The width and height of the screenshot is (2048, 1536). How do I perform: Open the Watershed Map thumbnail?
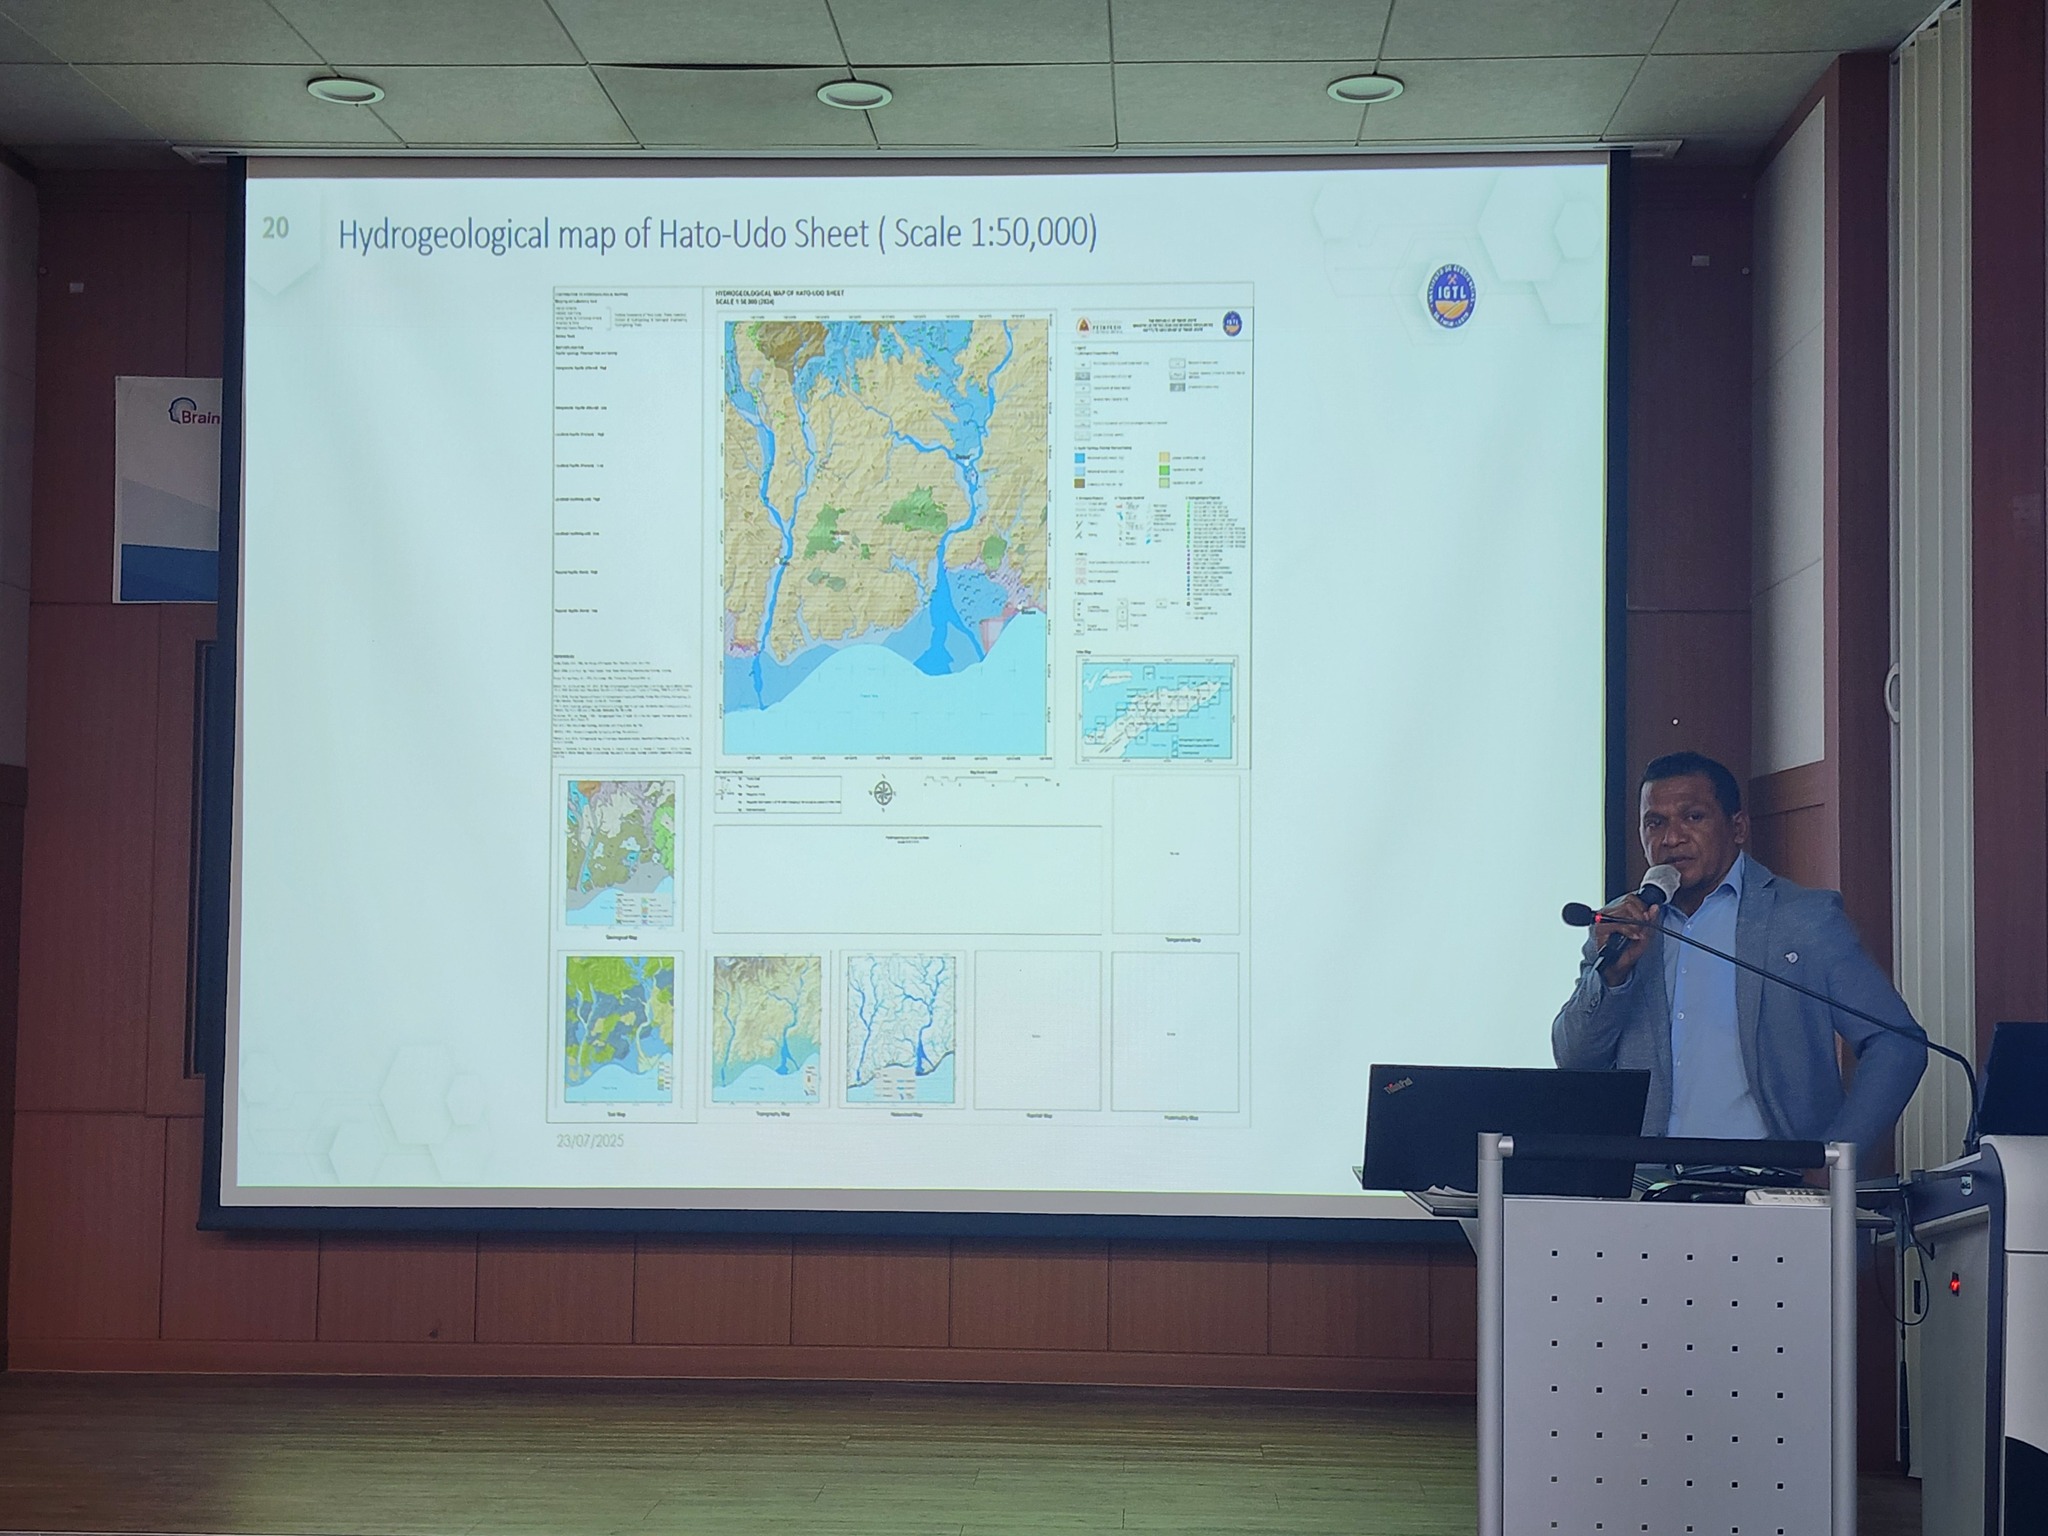(x=902, y=1029)
